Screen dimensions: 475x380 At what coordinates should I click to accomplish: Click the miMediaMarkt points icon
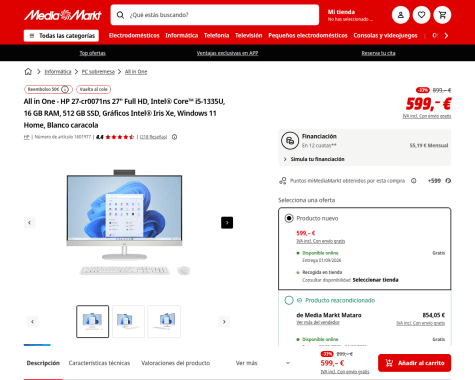[x=283, y=181]
